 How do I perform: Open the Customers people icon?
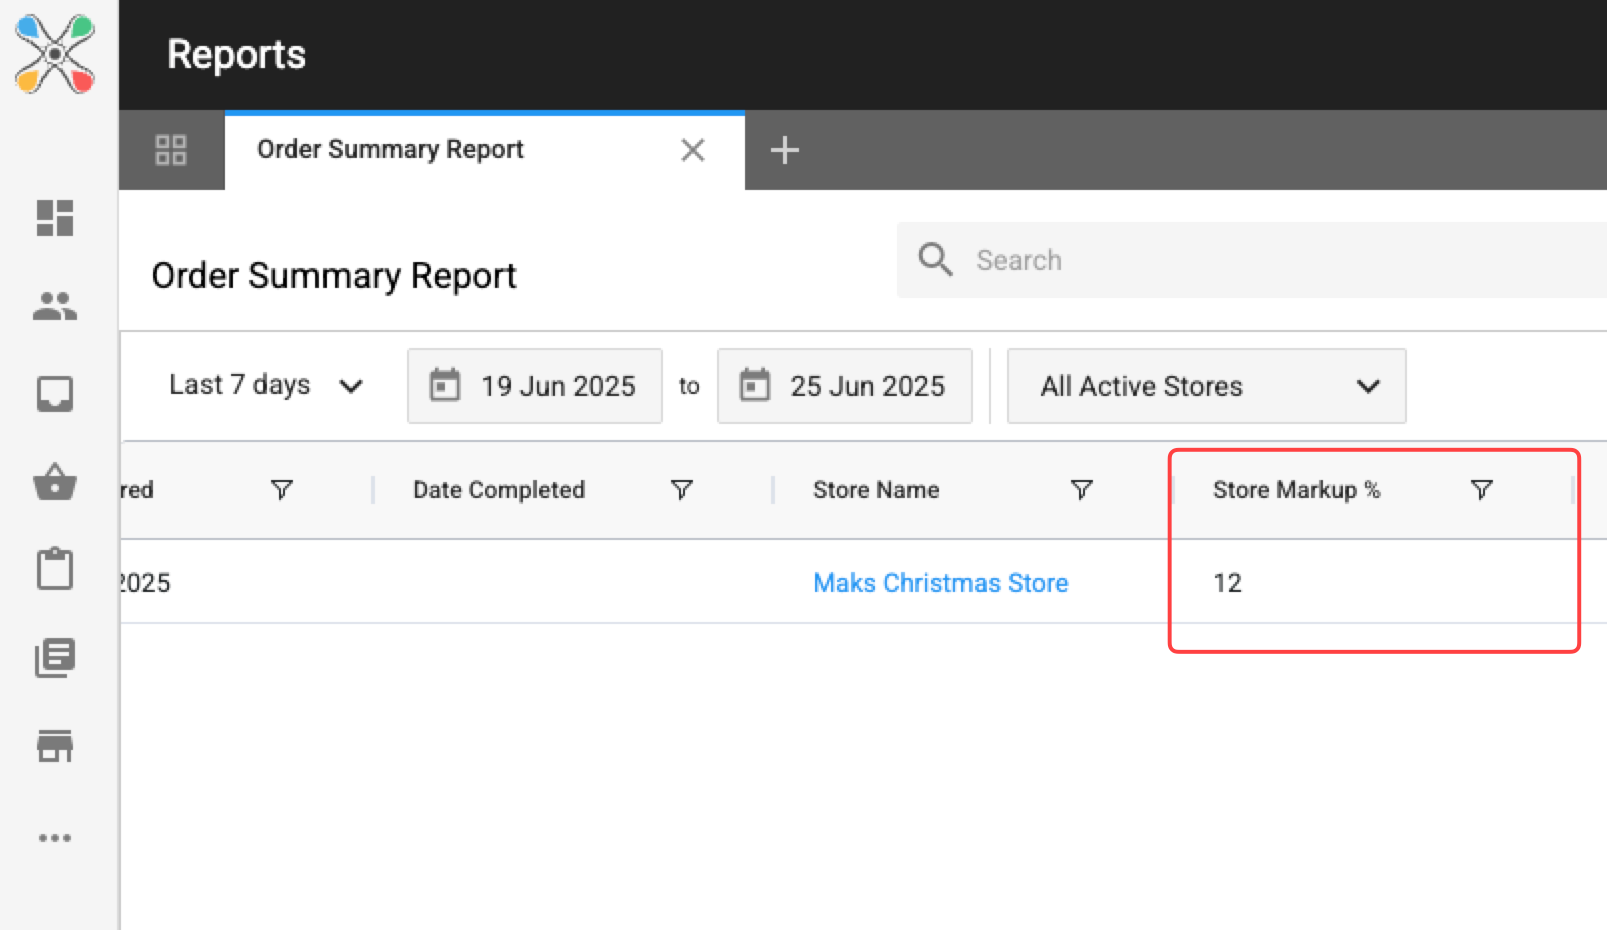tap(55, 306)
